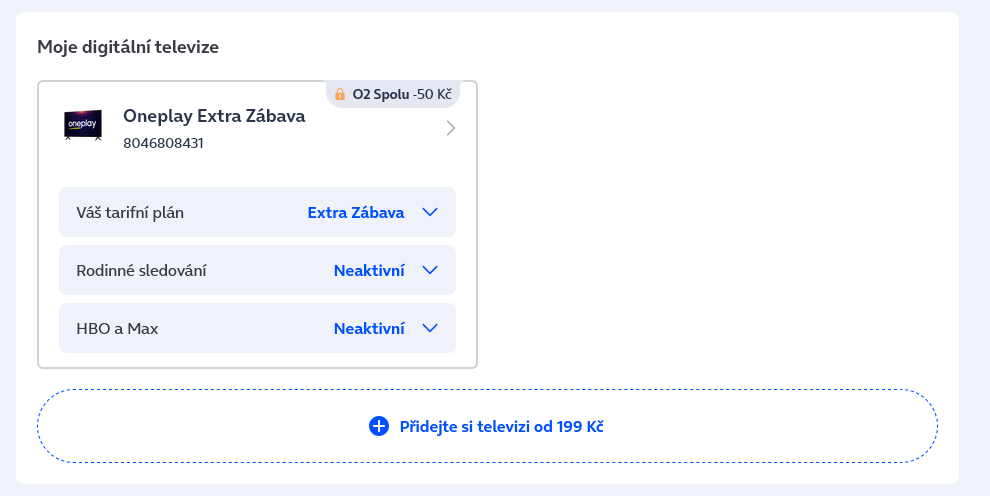Viewport: 990px width, 496px height.
Task: Click the right arrow on Oneplay card
Action: [451, 128]
